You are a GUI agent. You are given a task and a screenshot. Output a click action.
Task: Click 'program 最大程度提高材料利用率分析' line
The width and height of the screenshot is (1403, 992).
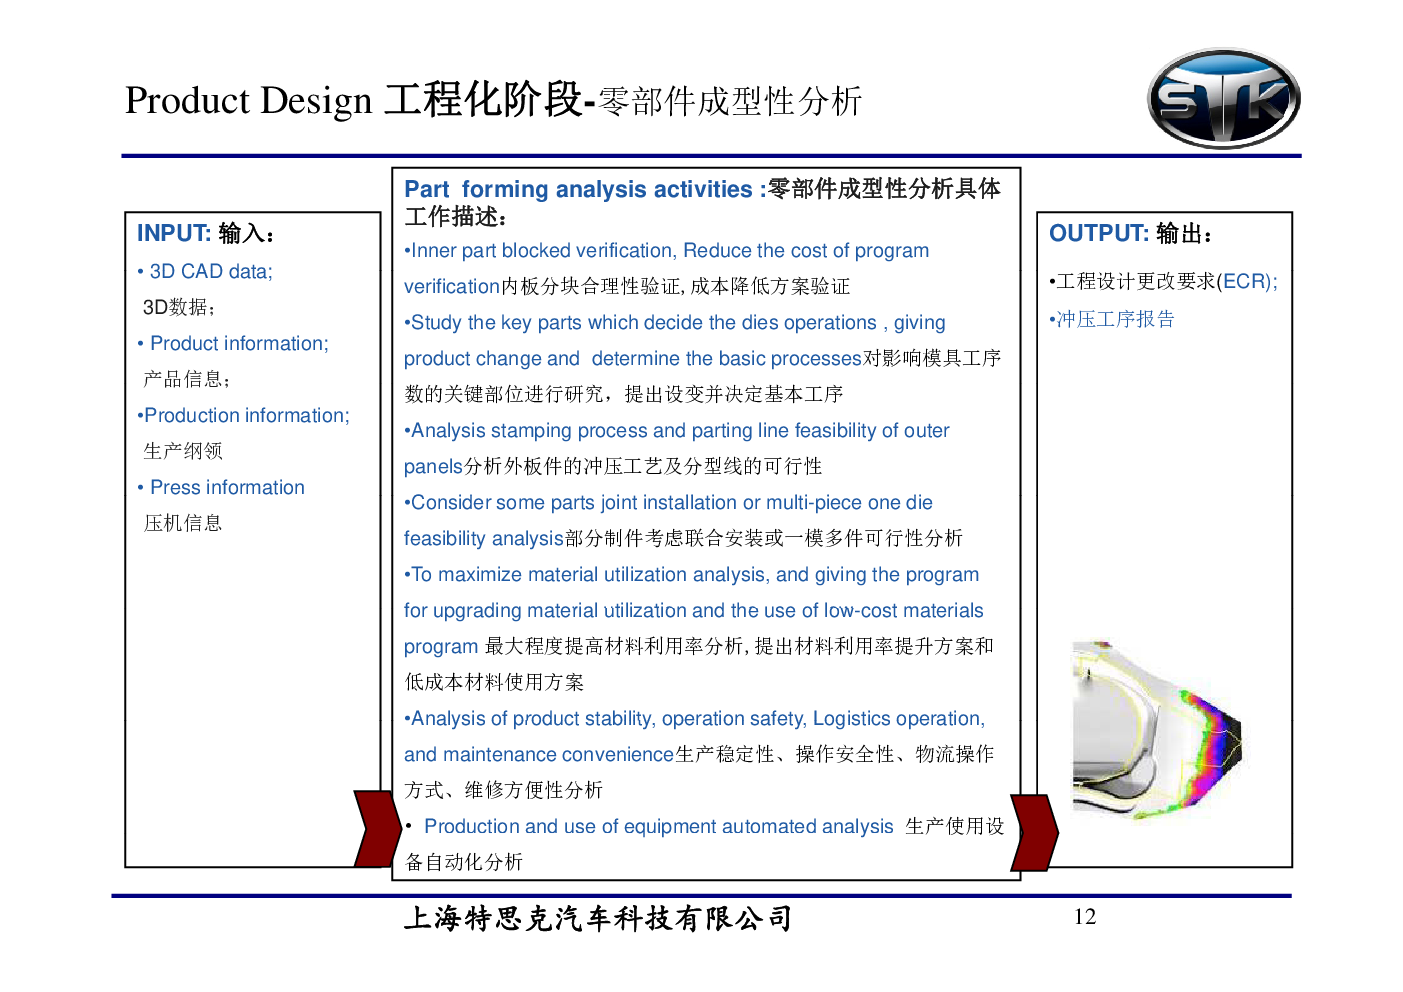click(x=699, y=647)
